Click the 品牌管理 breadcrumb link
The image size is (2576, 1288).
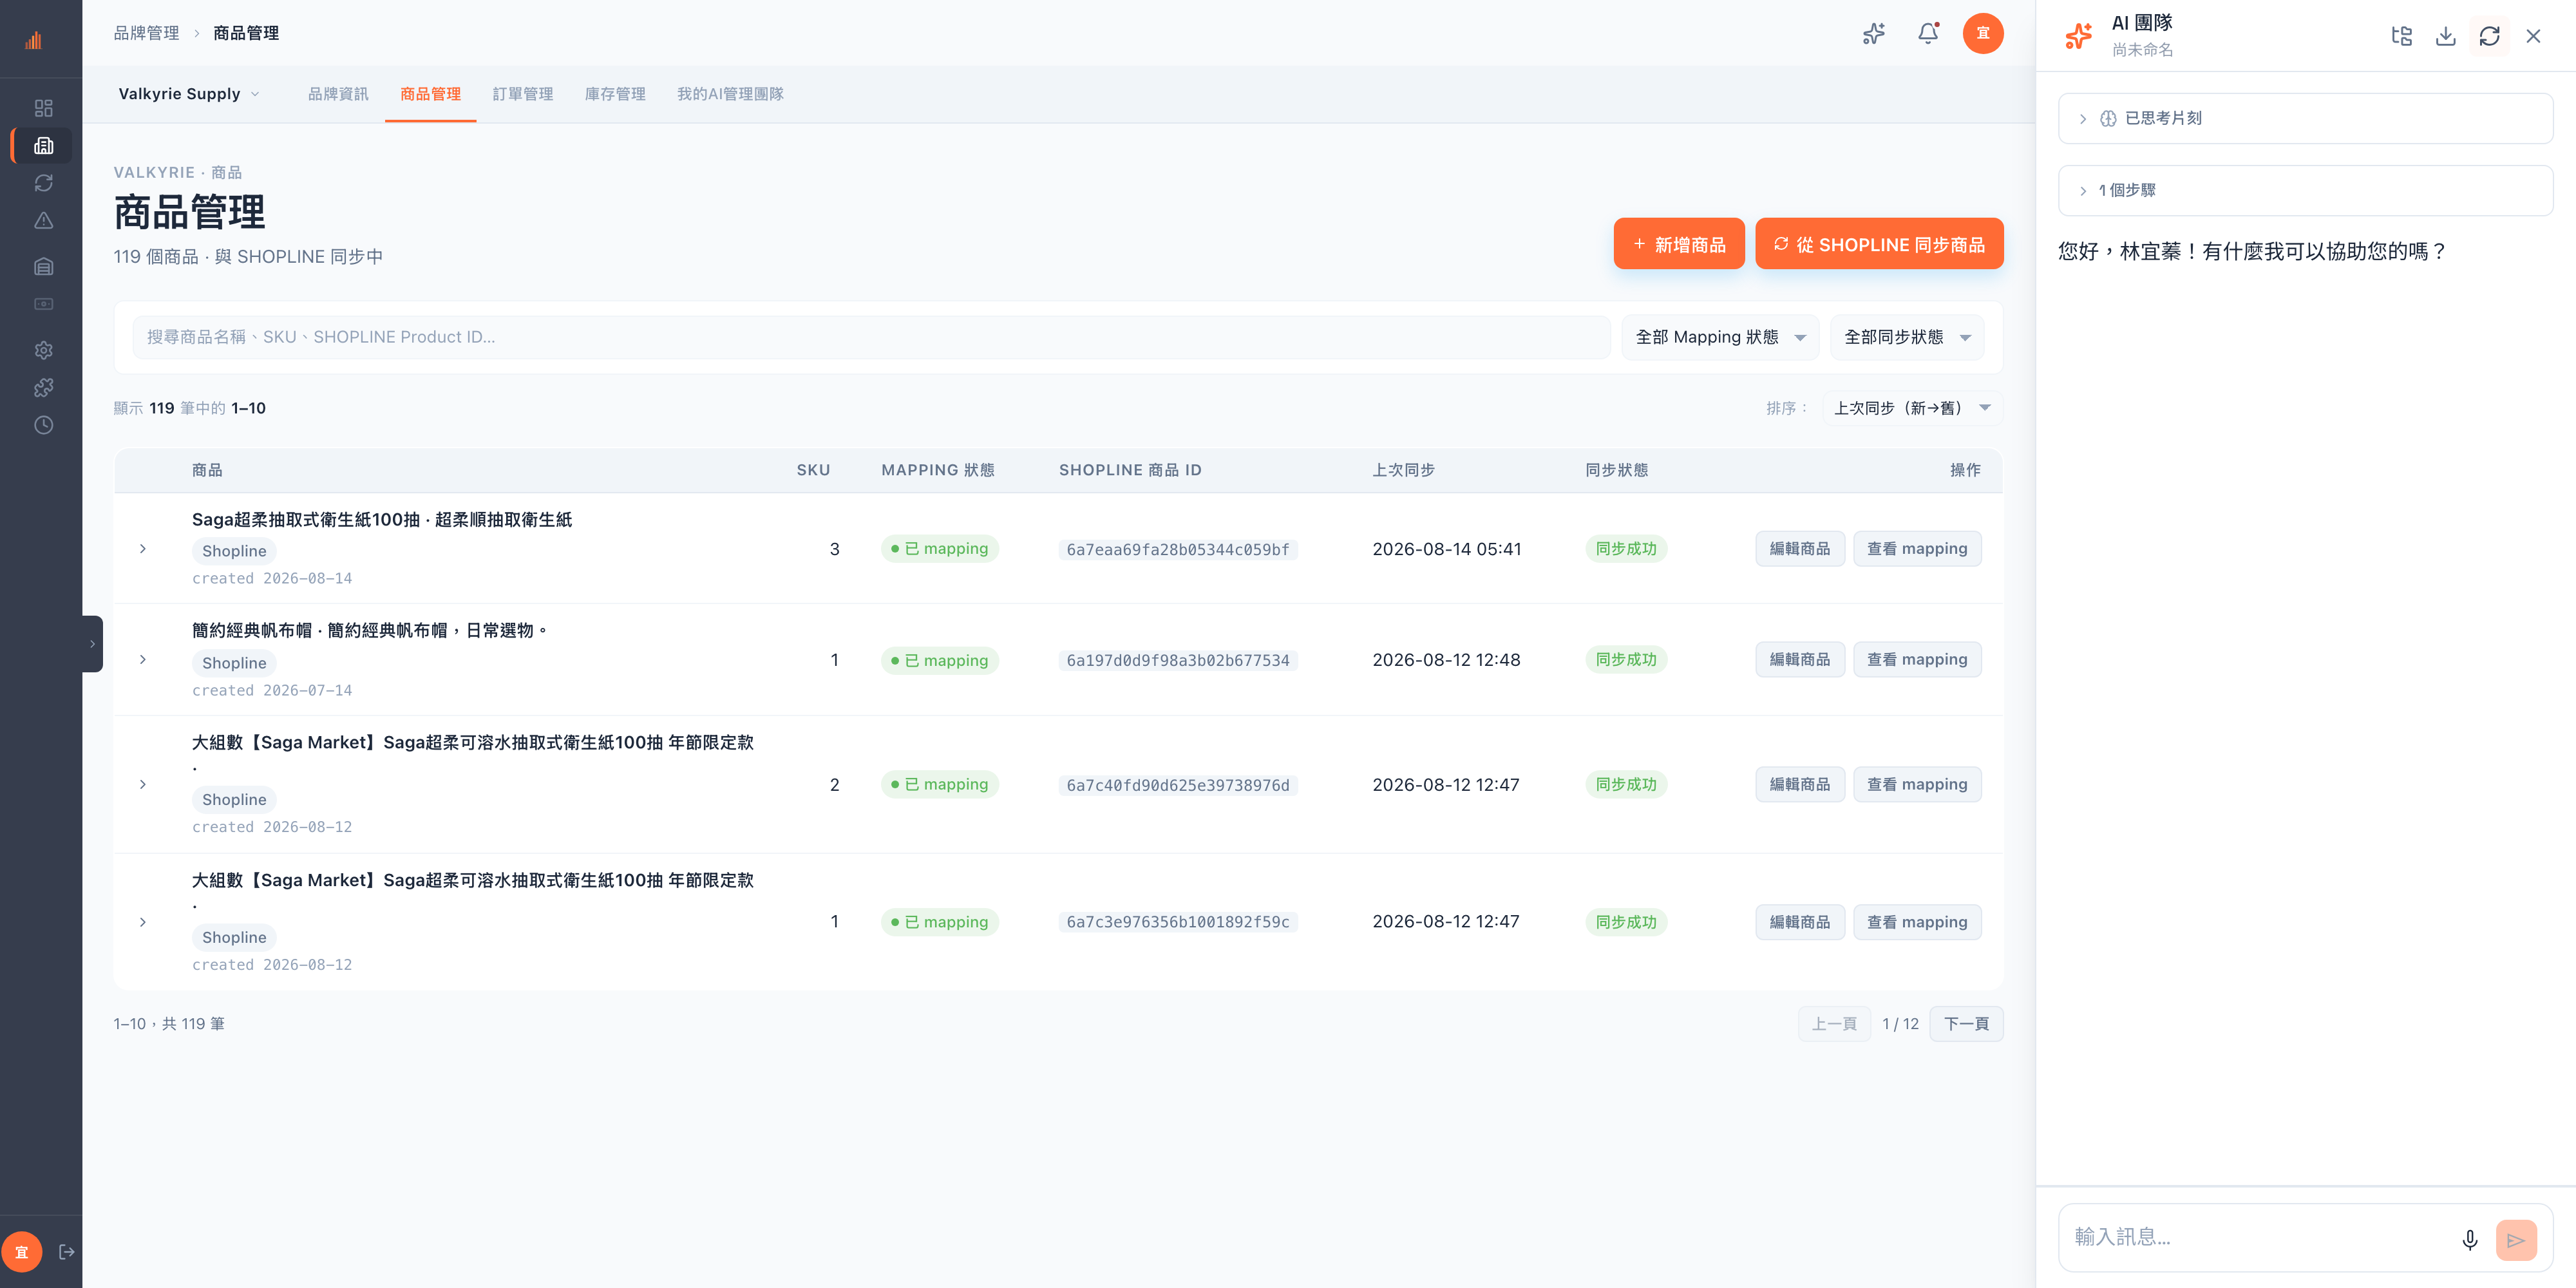(146, 33)
